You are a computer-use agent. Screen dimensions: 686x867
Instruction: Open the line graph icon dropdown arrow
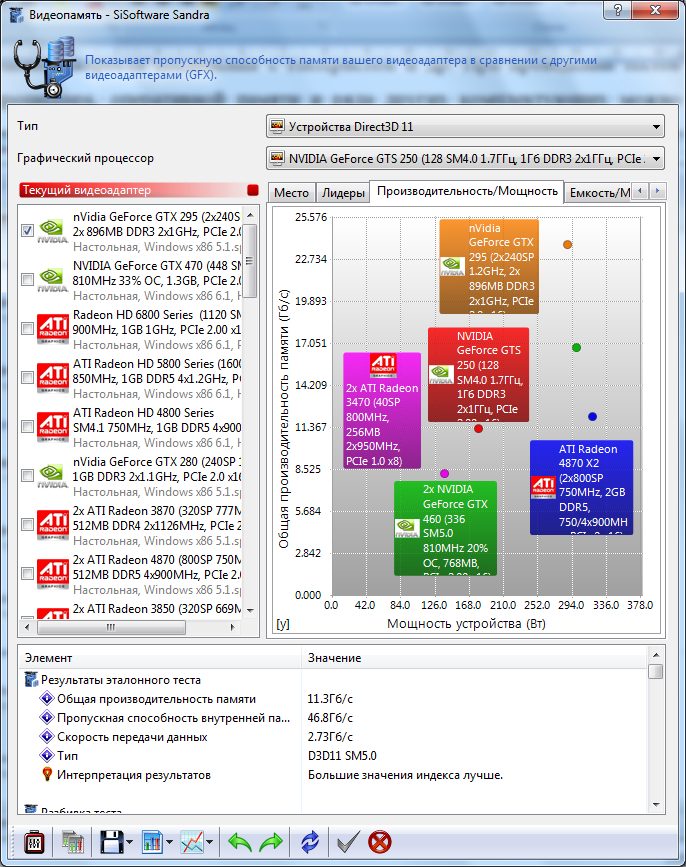(x=210, y=842)
